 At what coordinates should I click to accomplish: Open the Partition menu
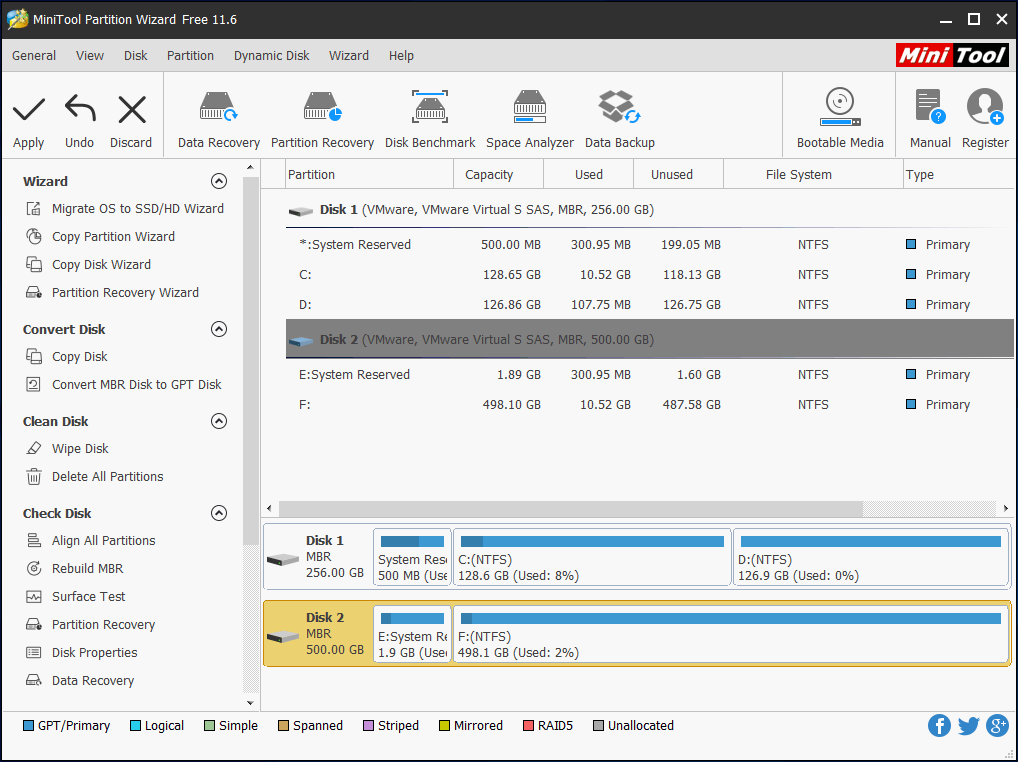(190, 56)
